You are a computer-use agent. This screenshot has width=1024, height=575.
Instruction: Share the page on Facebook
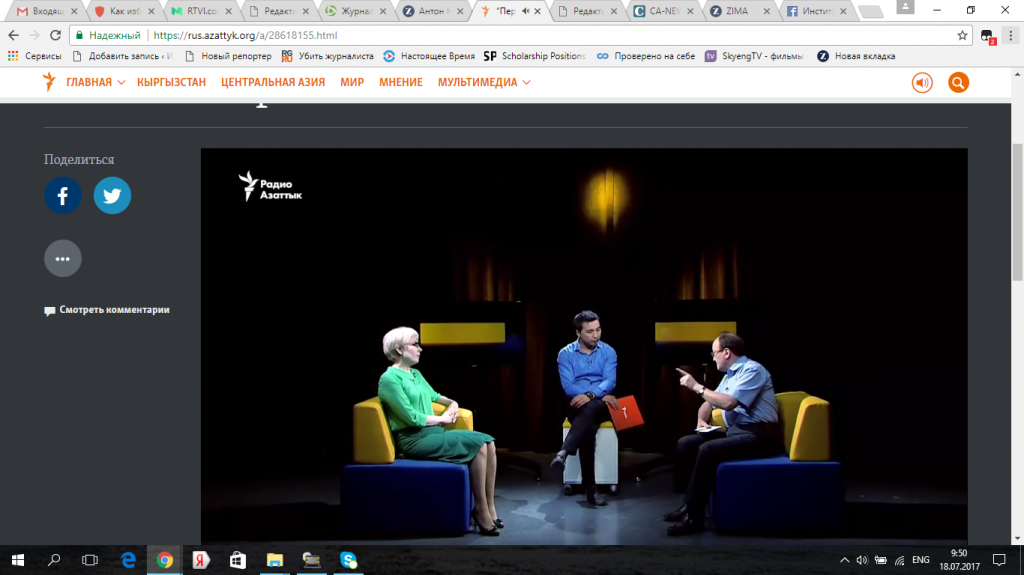tap(62, 196)
